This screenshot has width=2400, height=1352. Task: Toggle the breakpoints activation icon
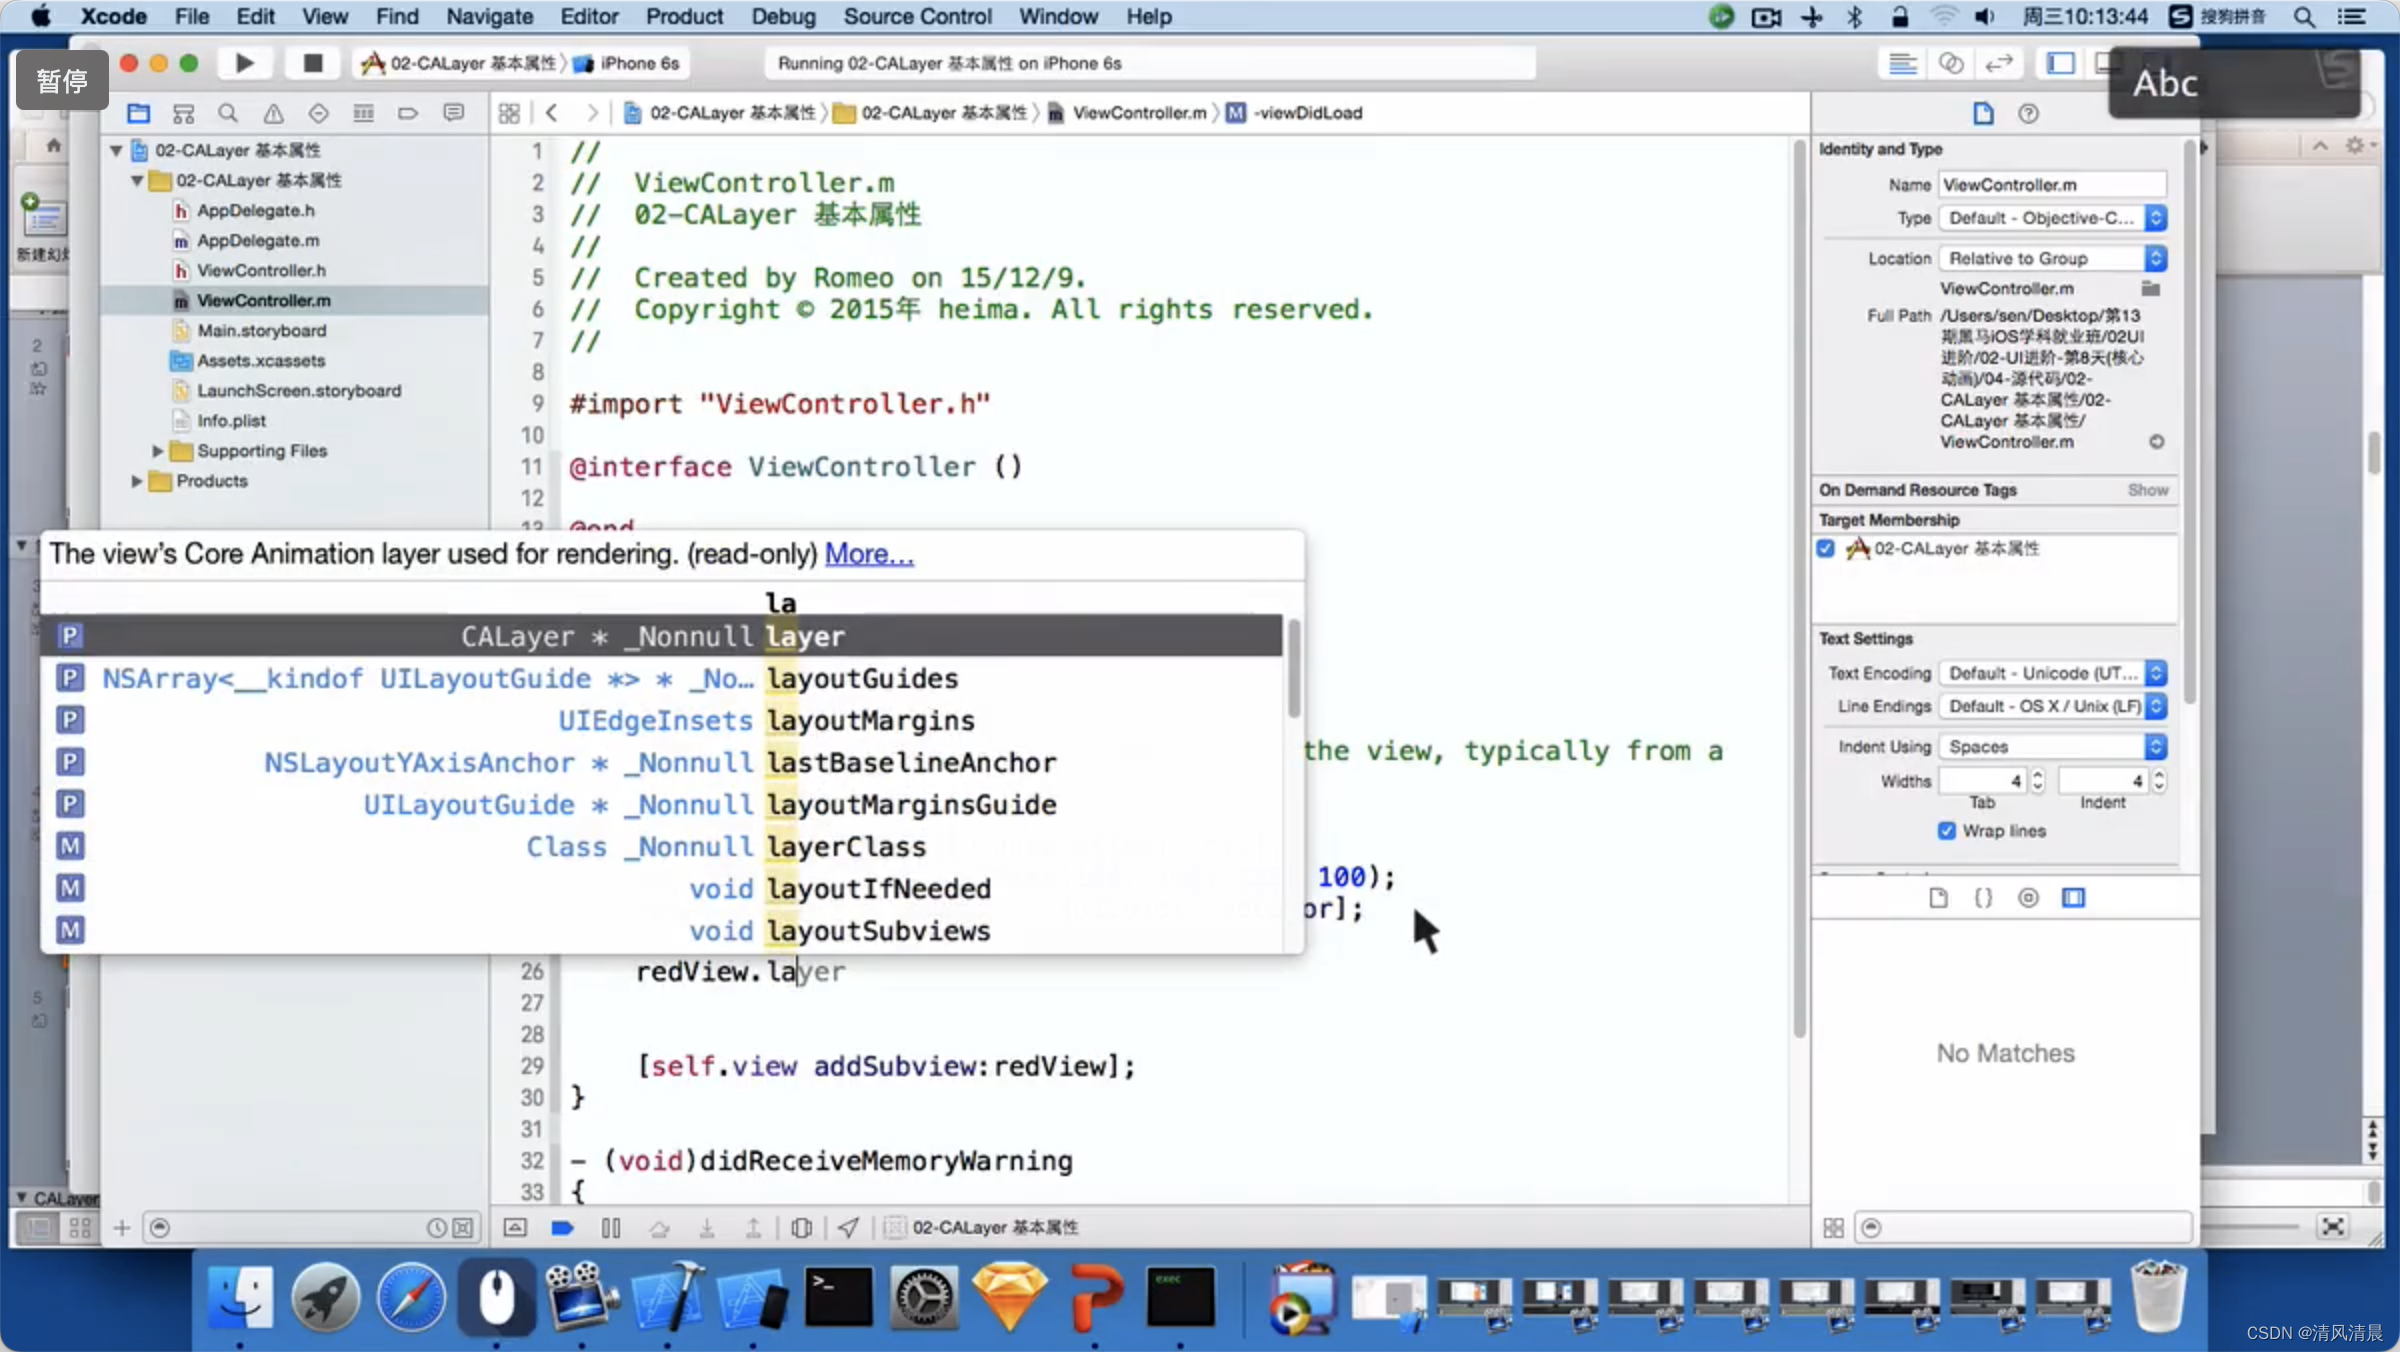click(x=562, y=1227)
